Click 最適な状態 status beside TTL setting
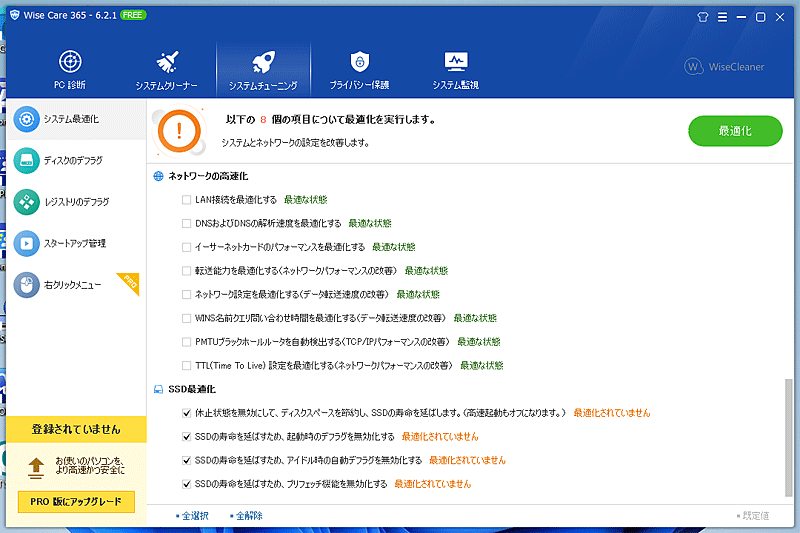 (482, 366)
